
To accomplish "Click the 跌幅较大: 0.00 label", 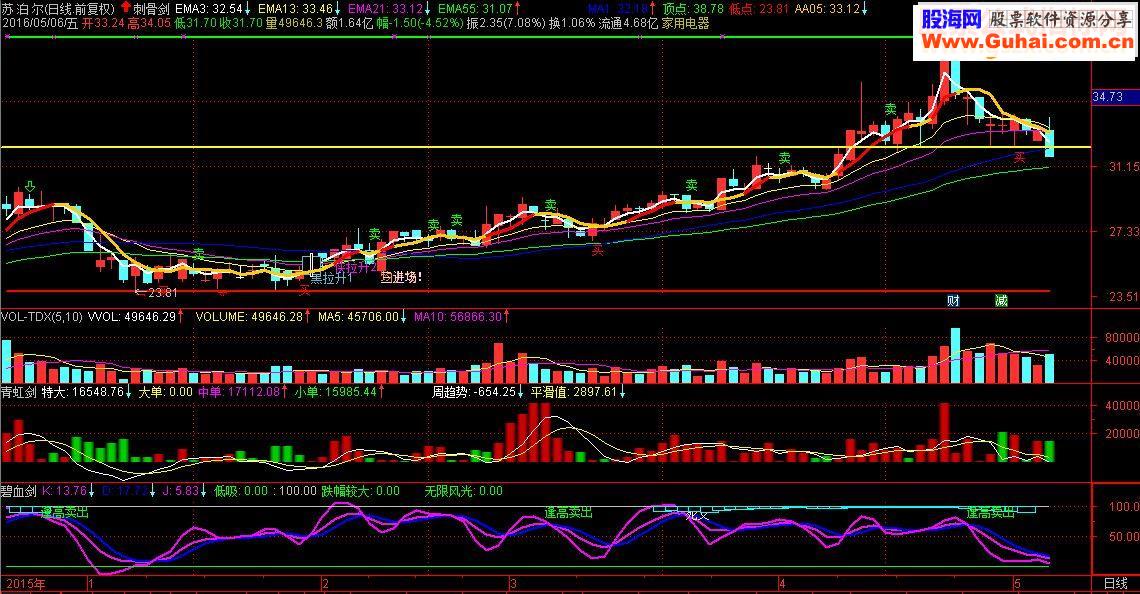I will [361, 491].
